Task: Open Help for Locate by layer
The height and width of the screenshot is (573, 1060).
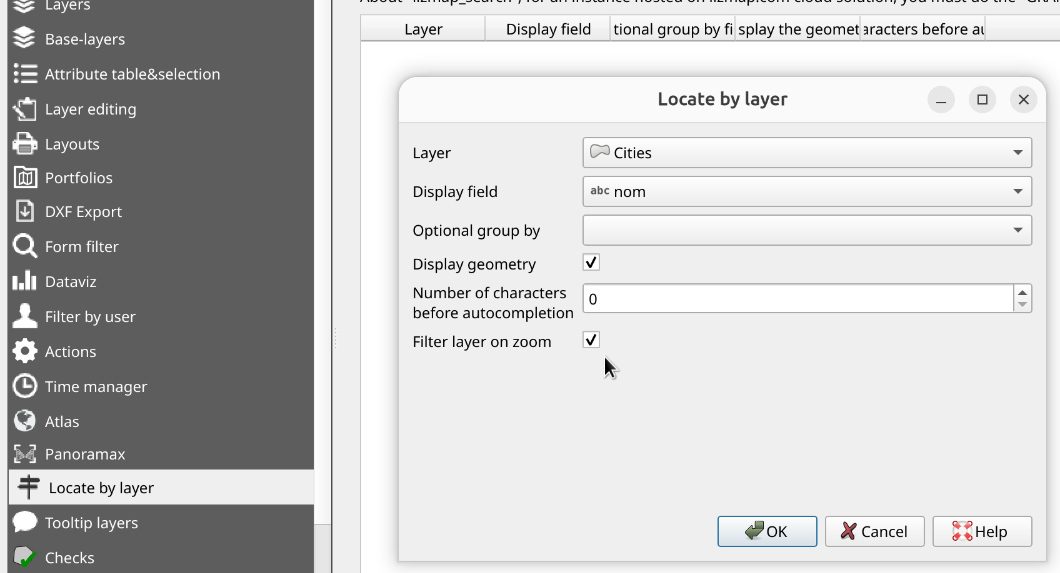Action: (x=982, y=532)
